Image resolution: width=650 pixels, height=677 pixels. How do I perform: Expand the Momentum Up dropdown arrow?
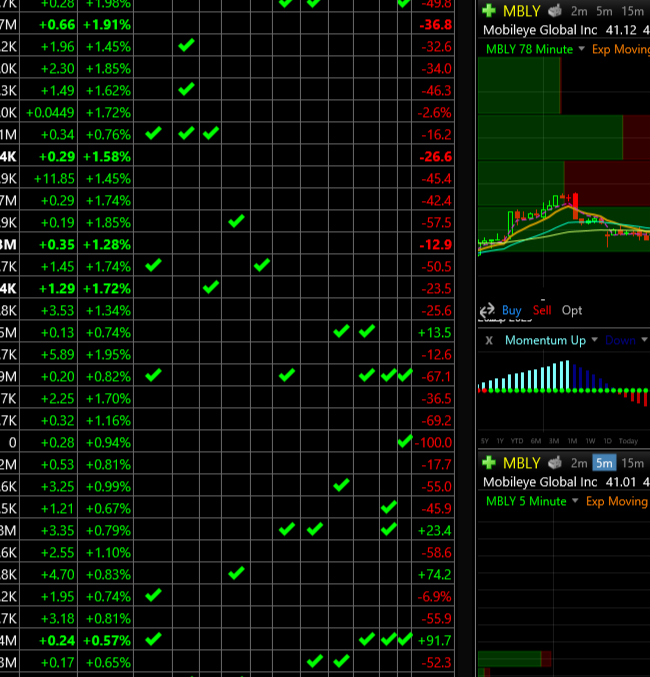(x=594, y=340)
